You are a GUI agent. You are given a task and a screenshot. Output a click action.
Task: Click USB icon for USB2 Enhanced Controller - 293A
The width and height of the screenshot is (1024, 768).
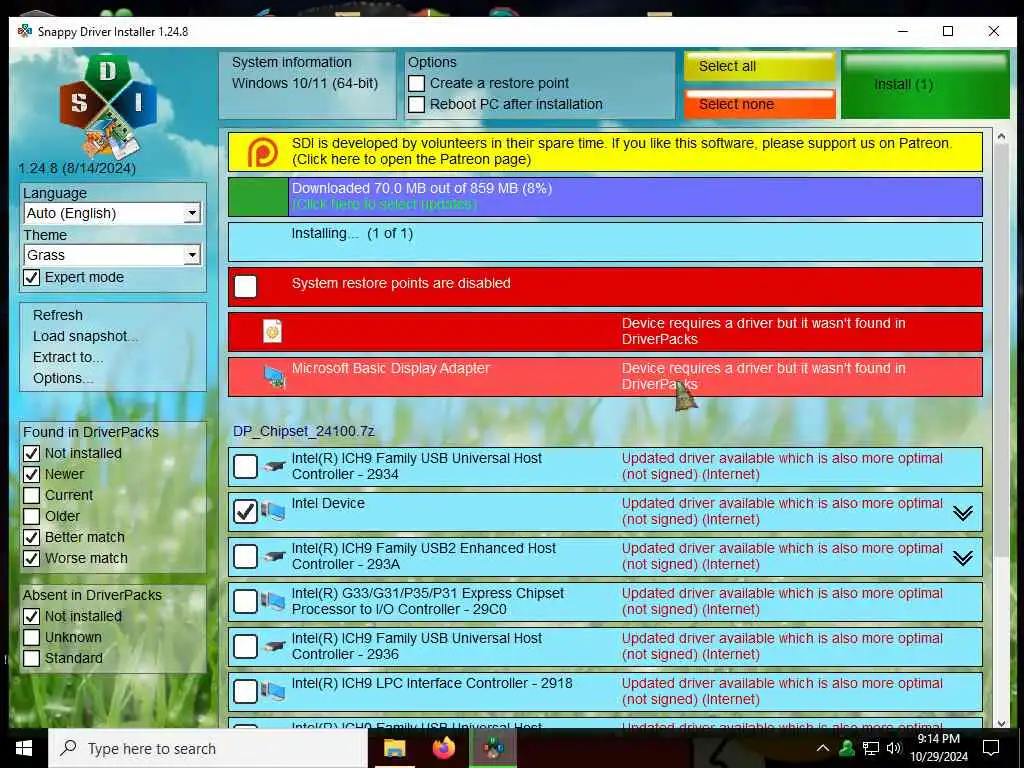274,556
